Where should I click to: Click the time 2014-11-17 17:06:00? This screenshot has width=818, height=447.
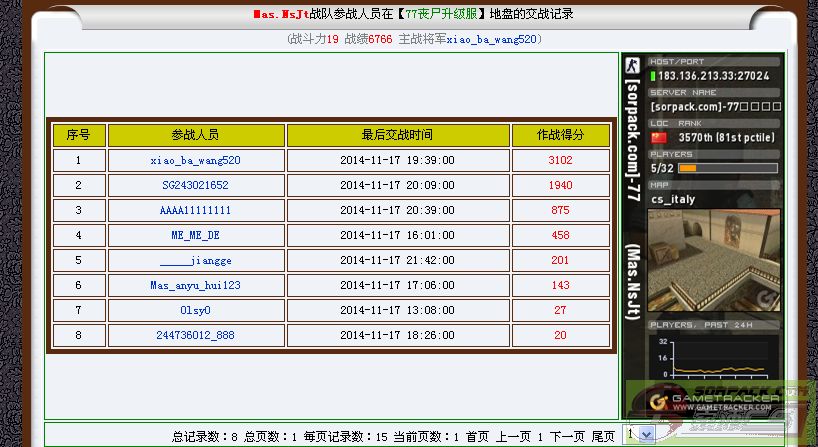click(x=398, y=285)
